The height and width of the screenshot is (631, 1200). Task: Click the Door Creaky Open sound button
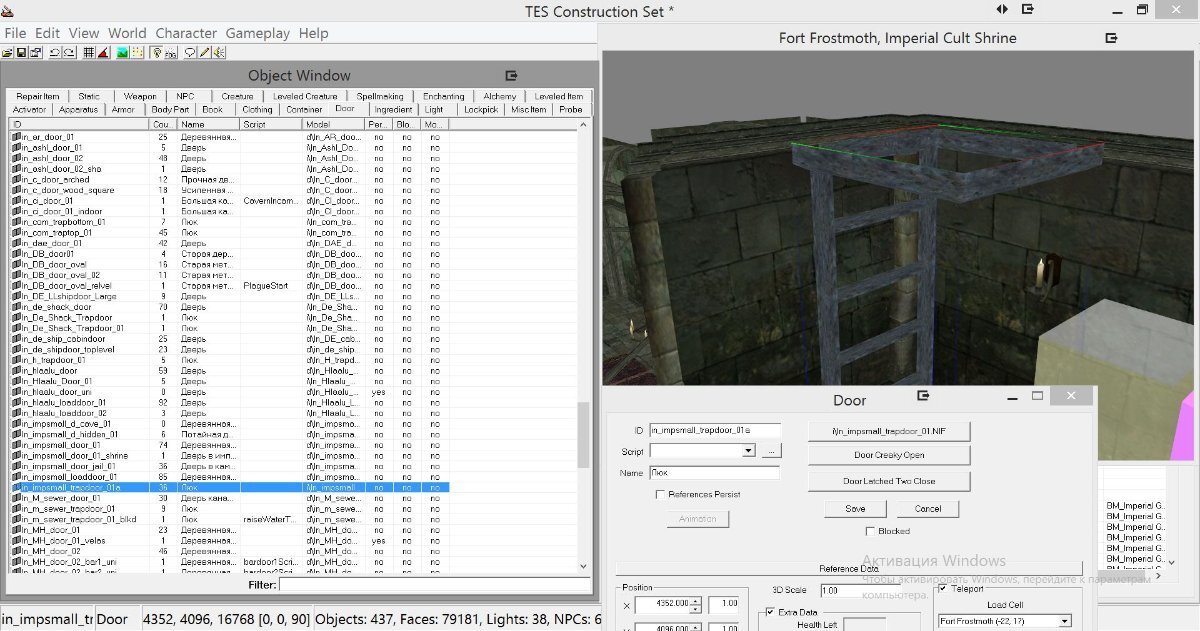pos(889,455)
